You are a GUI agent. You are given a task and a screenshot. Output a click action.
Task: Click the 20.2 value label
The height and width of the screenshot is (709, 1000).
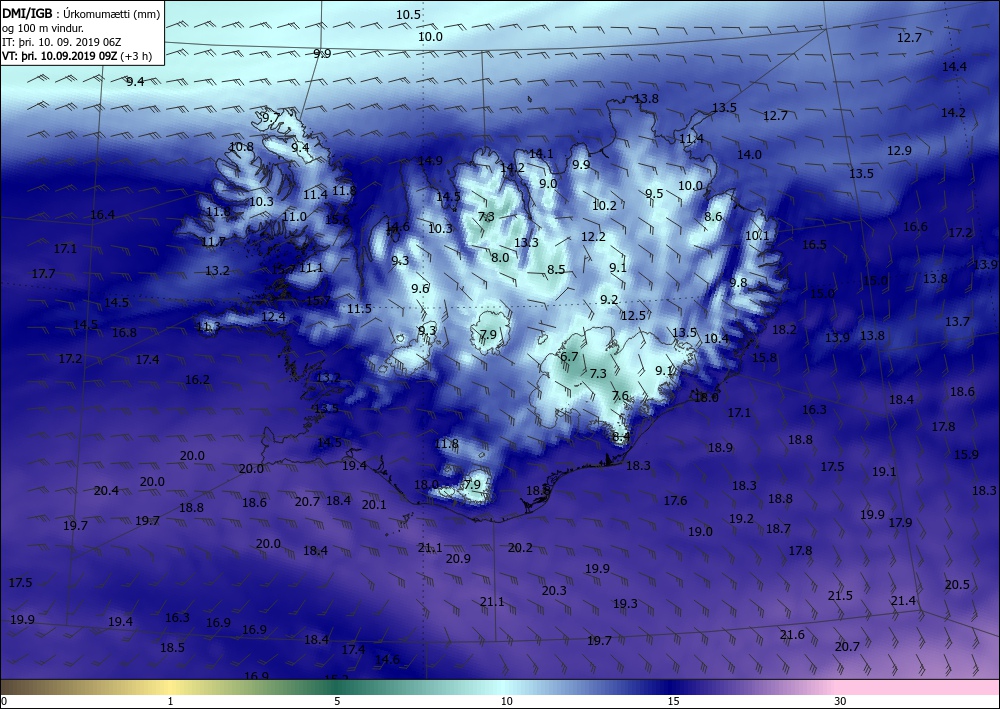coord(520,548)
